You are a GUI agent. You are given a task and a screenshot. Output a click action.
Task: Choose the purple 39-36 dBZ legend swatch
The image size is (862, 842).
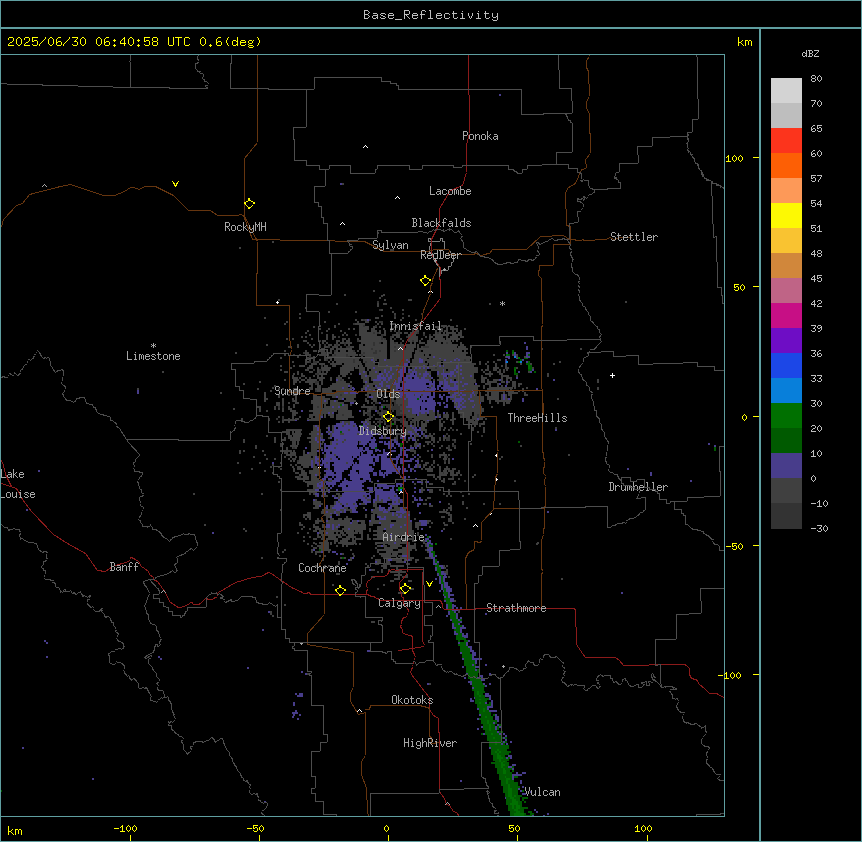(x=786, y=341)
